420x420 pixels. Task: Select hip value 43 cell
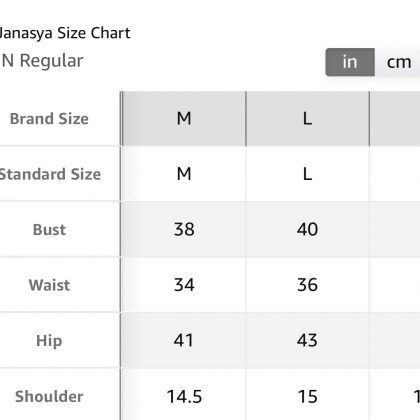(x=307, y=340)
